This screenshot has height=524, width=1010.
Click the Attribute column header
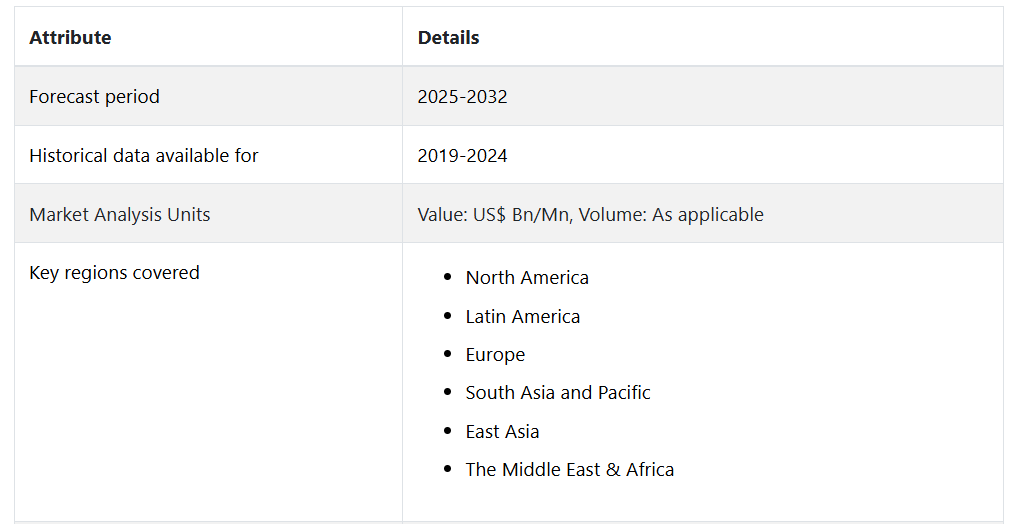70,38
